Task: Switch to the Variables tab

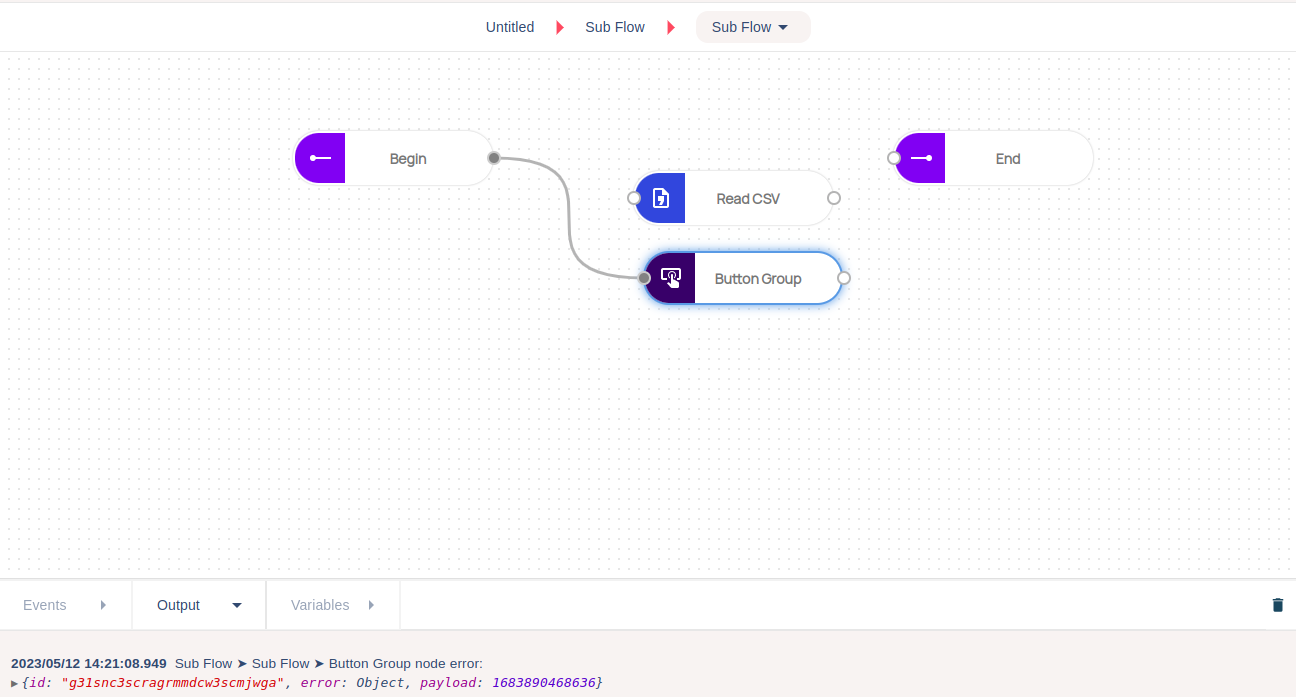Action: click(320, 605)
